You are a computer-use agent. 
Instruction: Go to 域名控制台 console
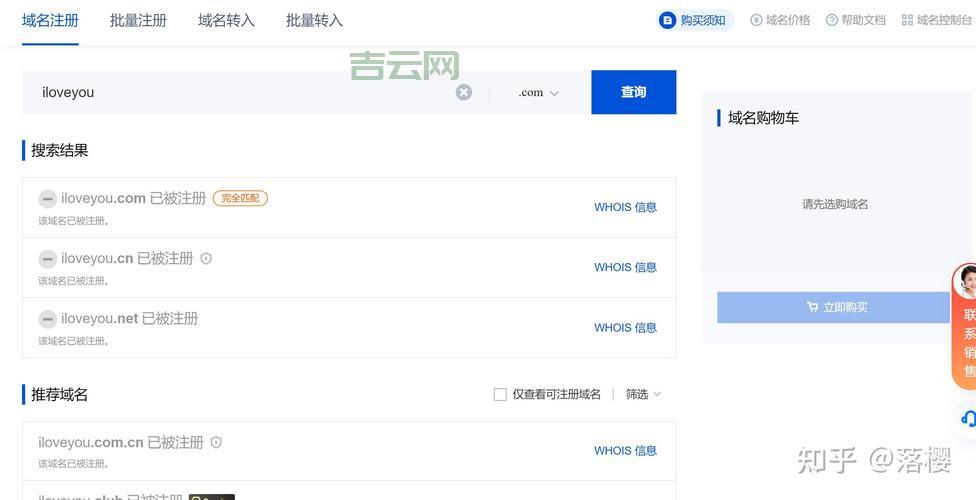937,20
